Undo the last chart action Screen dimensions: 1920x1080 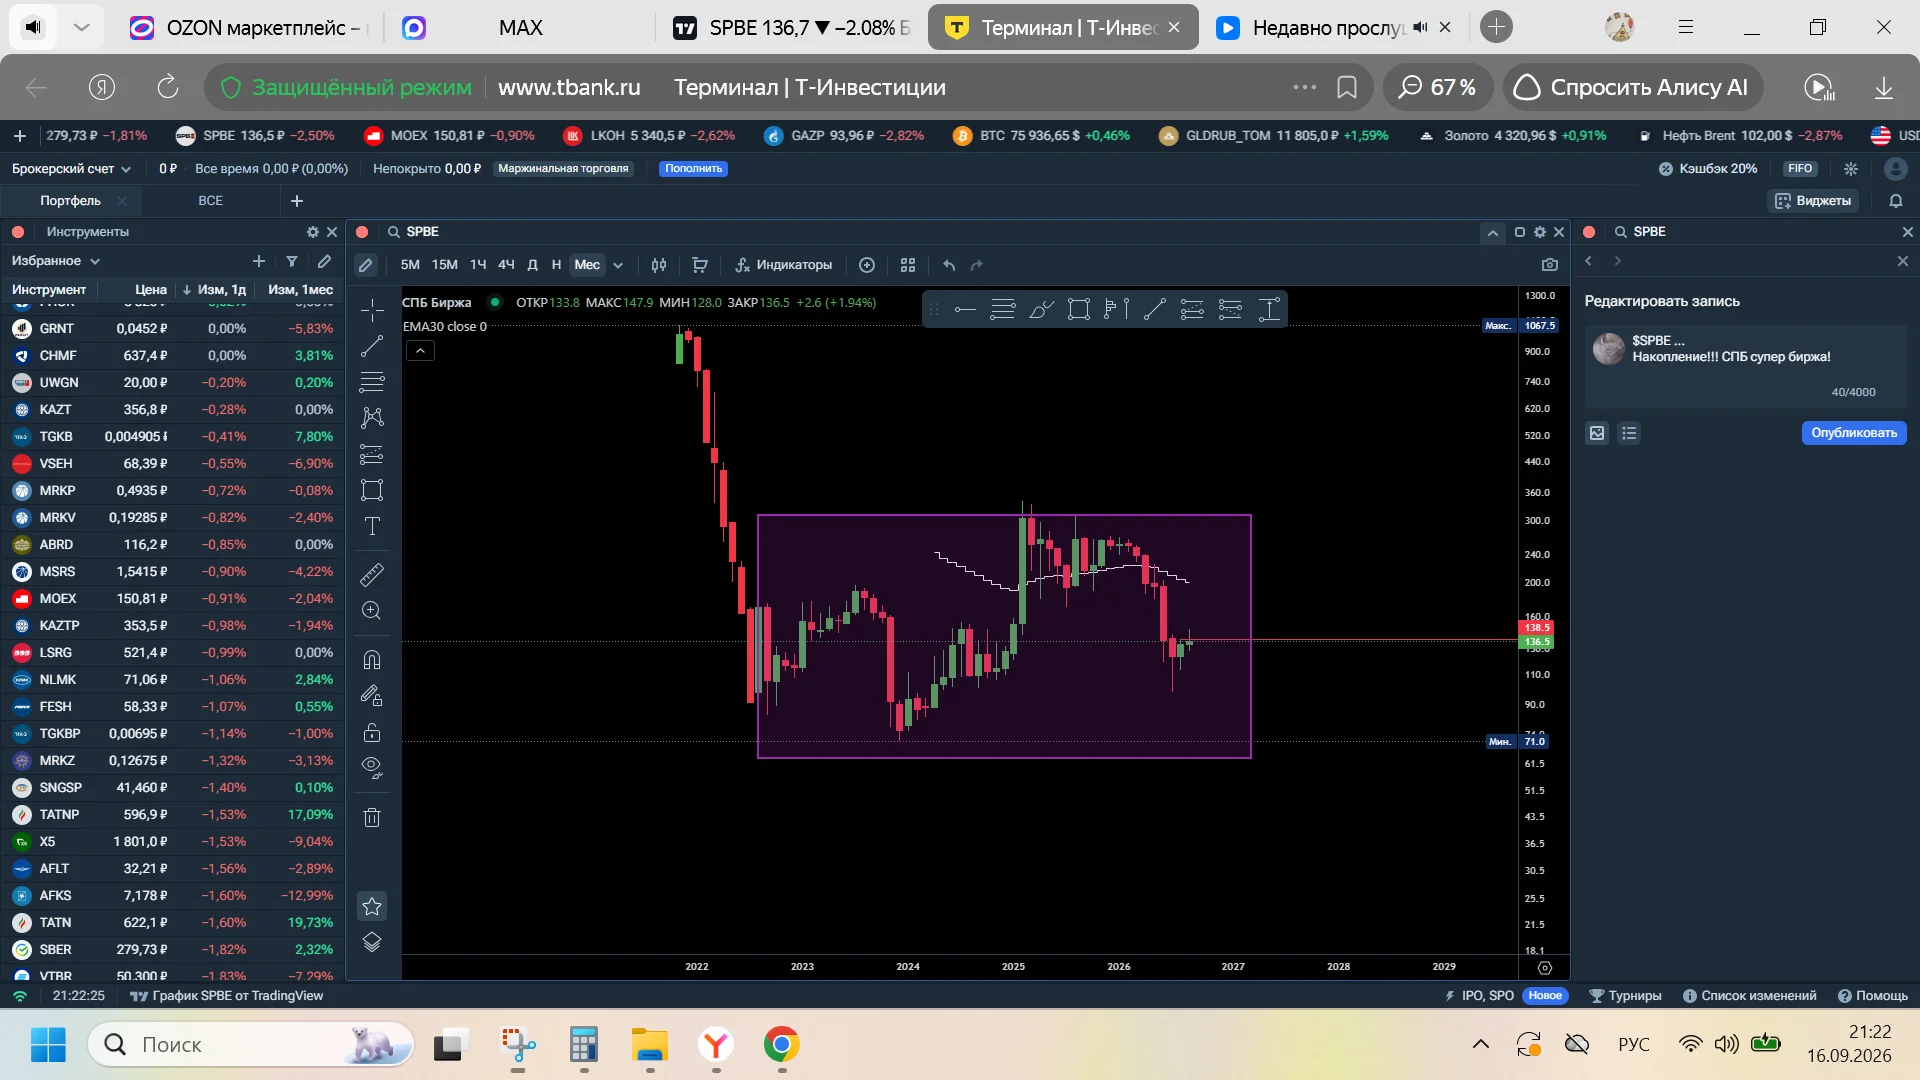coord(949,265)
